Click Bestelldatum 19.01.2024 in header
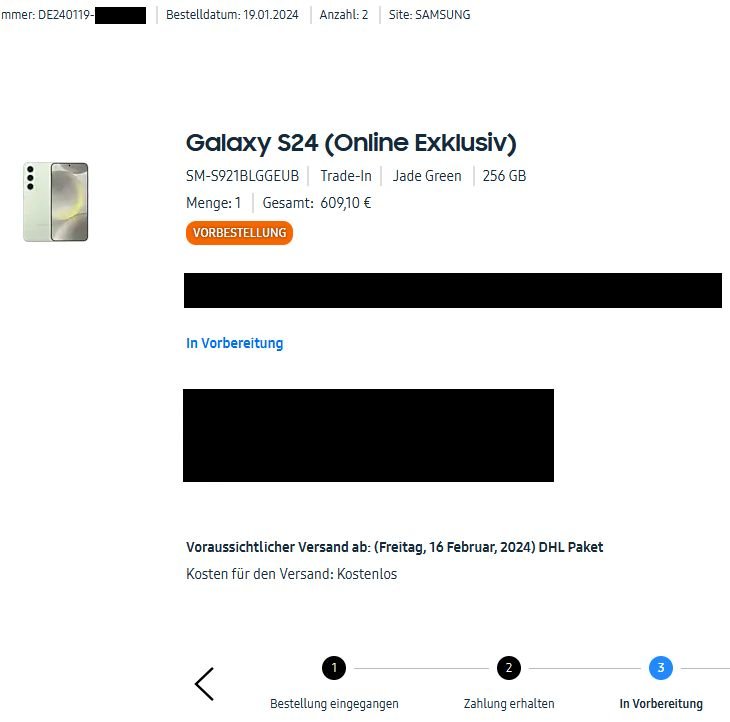730x722 pixels. point(232,15)
